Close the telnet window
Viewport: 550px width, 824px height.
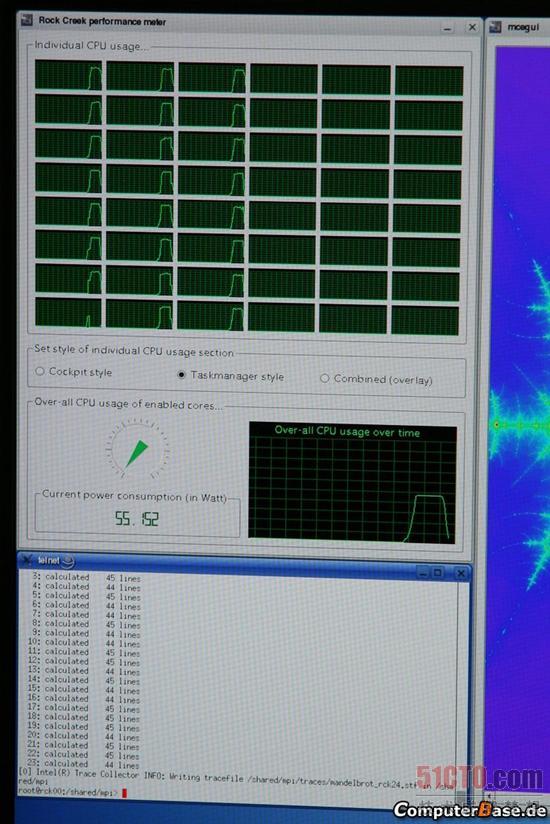pos(460,573)
